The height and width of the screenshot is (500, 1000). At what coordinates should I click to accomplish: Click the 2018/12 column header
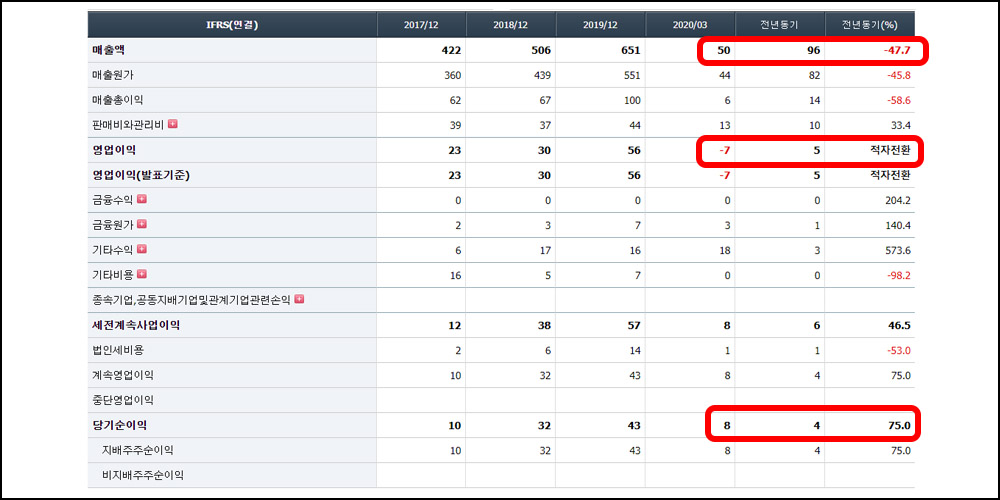pos(511,25)
